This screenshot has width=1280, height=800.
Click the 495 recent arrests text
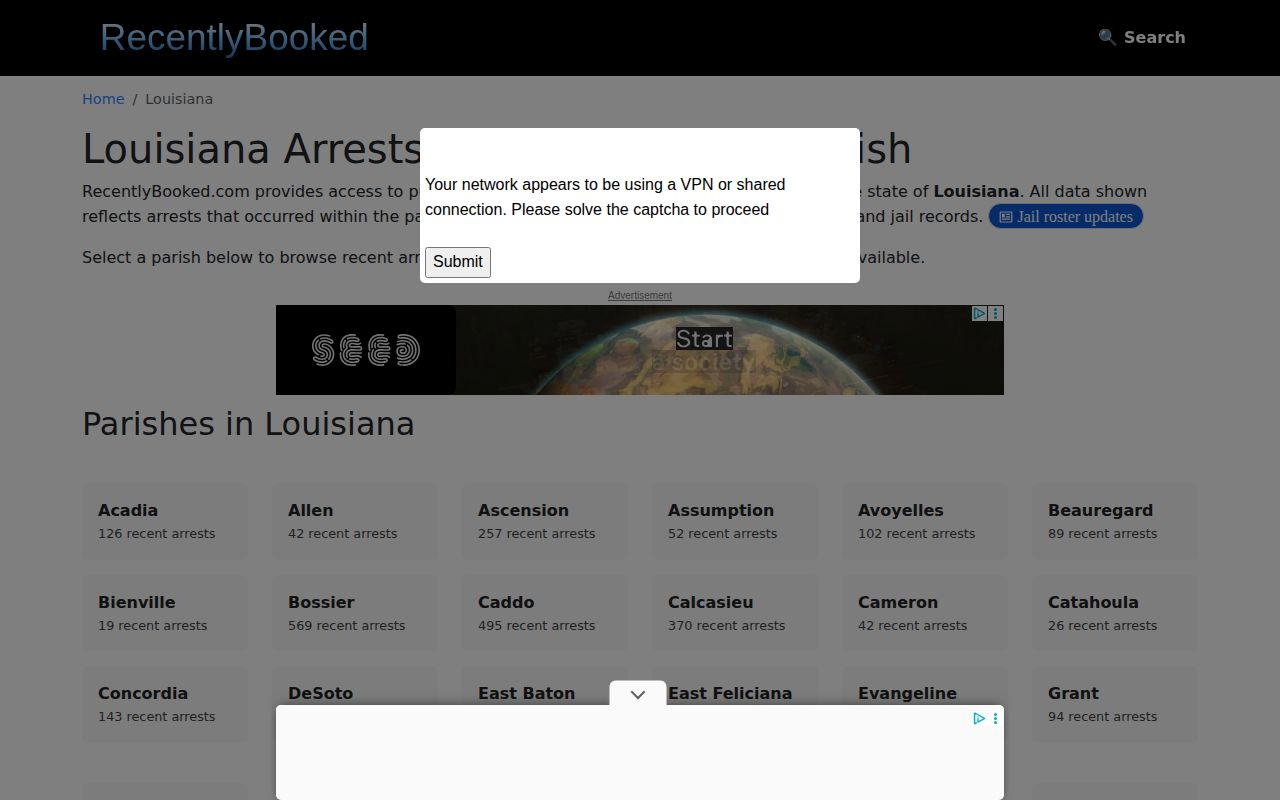point(536,625)
